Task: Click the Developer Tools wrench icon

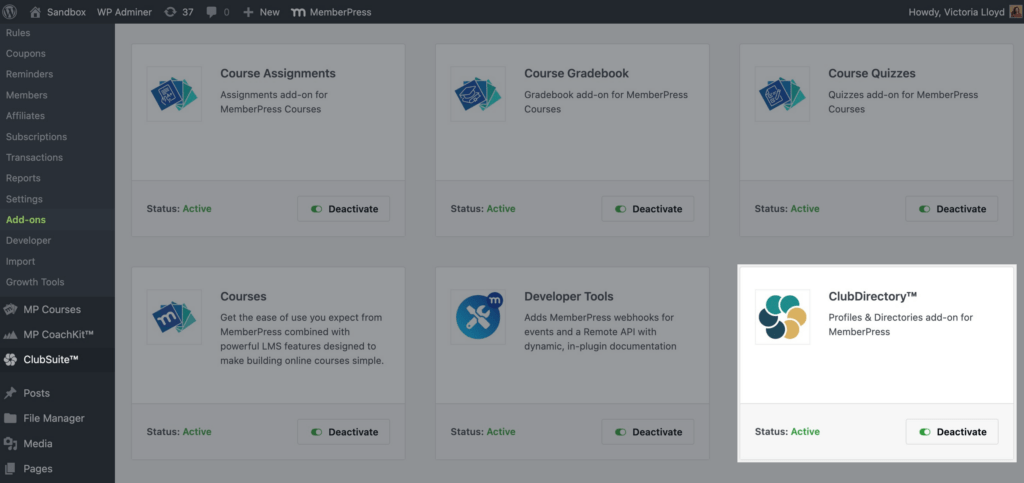Action: click(x=478, y=317)
